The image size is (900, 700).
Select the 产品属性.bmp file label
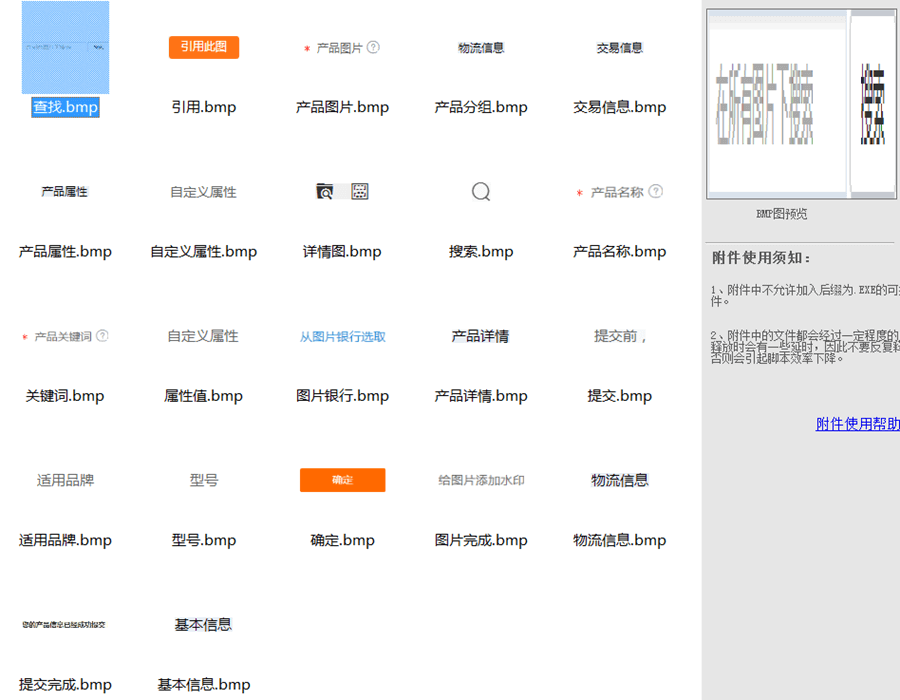coord(65,252)
